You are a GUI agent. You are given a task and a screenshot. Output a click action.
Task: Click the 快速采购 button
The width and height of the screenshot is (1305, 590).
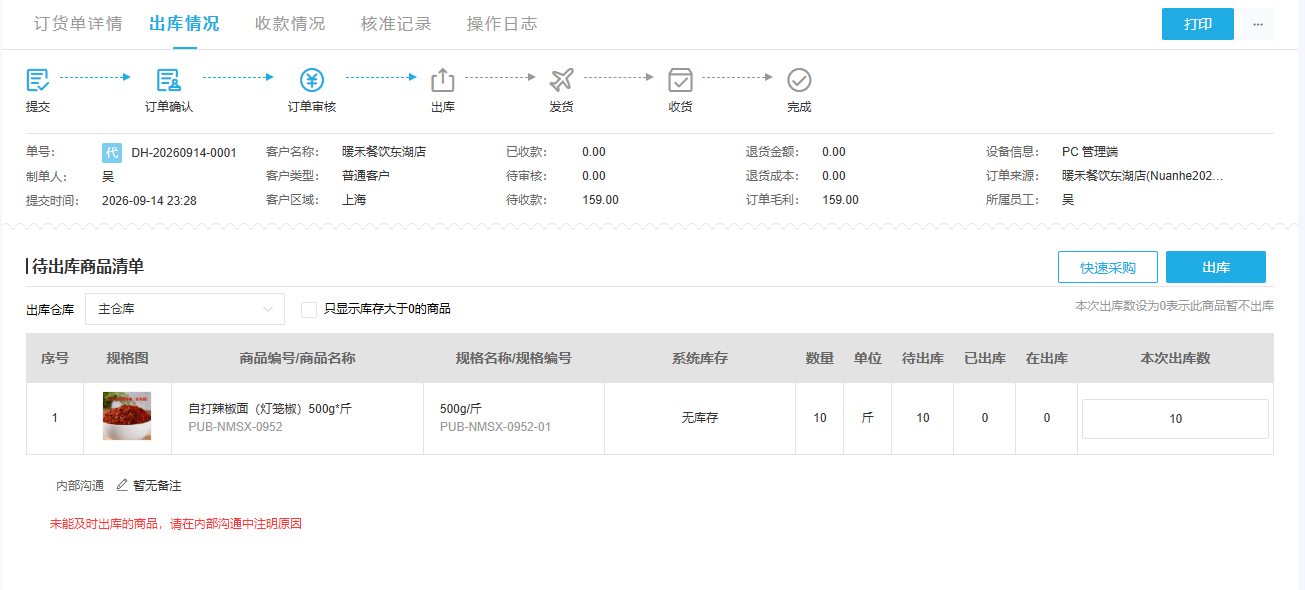tap(1108, 267)
